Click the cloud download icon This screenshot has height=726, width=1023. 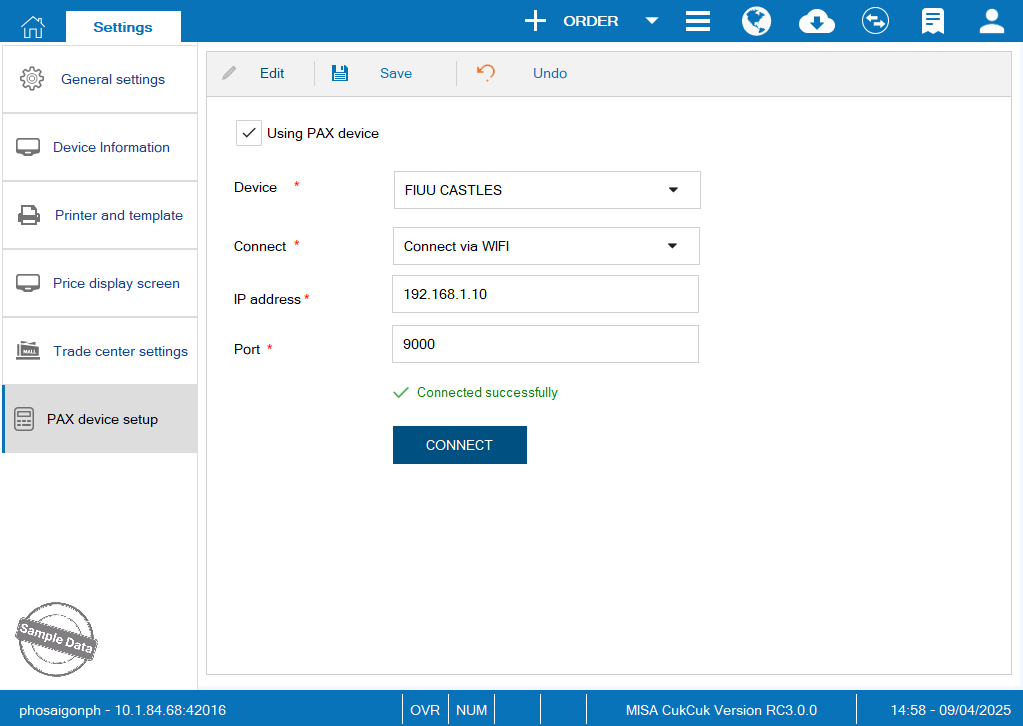point(816,22)
